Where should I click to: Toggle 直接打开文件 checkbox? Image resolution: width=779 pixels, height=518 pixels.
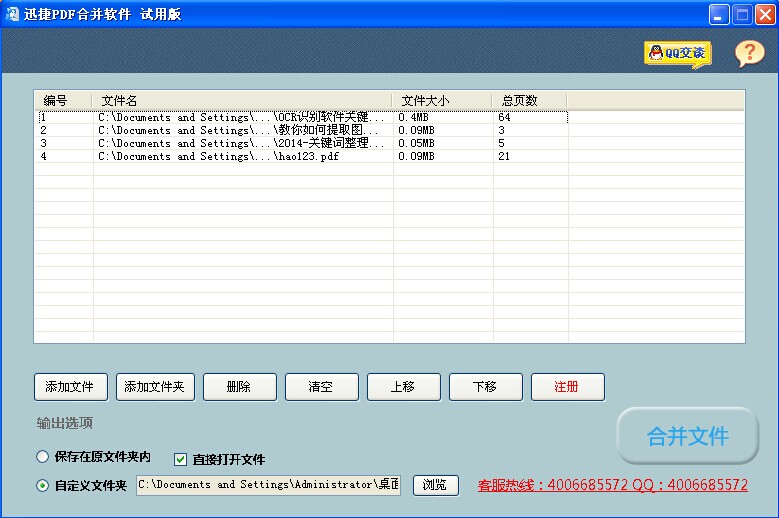(181, 459)
